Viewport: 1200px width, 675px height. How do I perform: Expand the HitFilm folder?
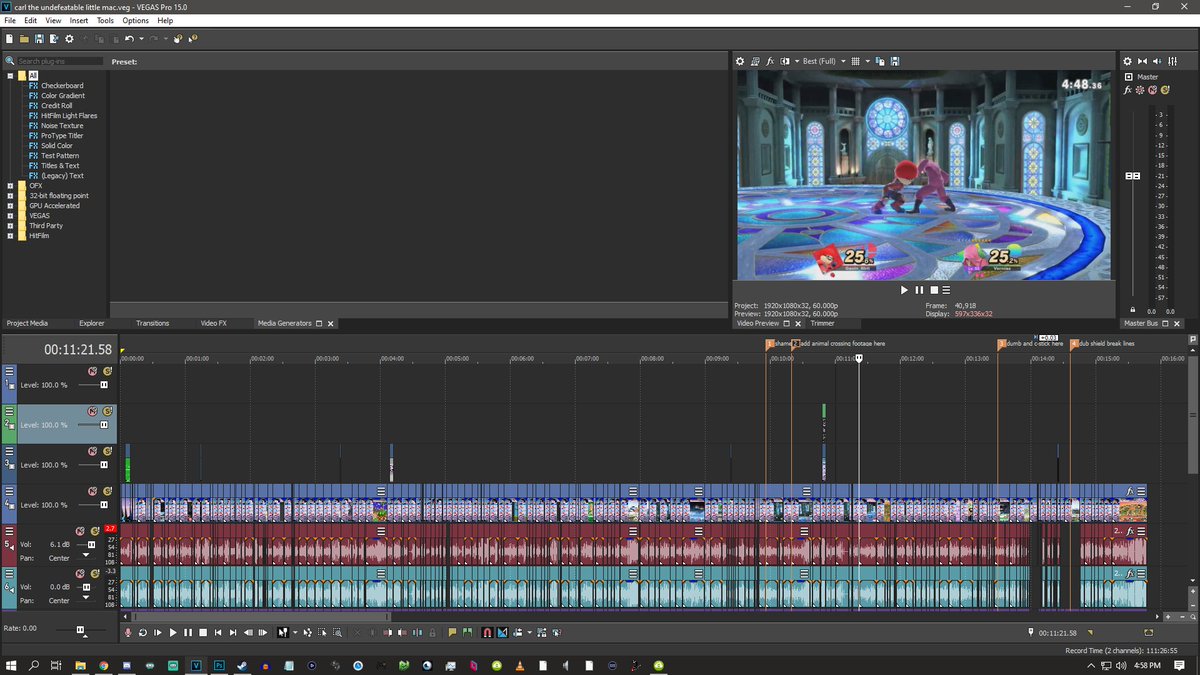coord(10,235)
